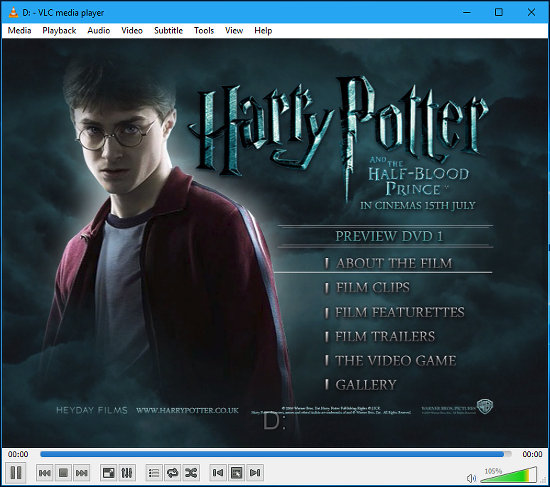The image size is (550, 487).
Task: Toggle fullscreen video mode
Action: pyautogui.click(x=108, y=473)
